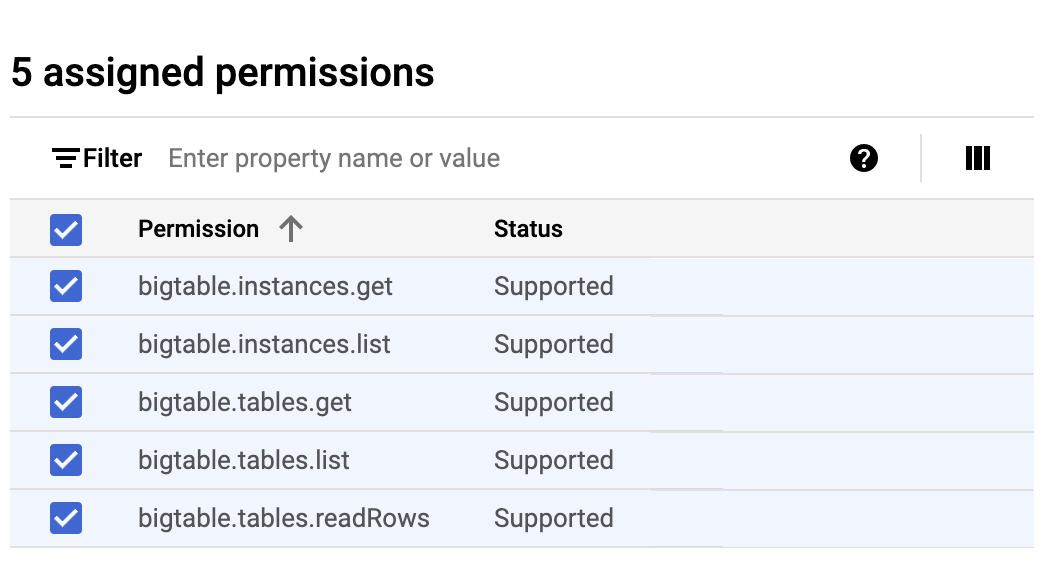Image resolution: width=1058 pixels, height=566 pixels.
Task: Toggle the select-all checkbox in the header row
Action: [x=66, y=230]
